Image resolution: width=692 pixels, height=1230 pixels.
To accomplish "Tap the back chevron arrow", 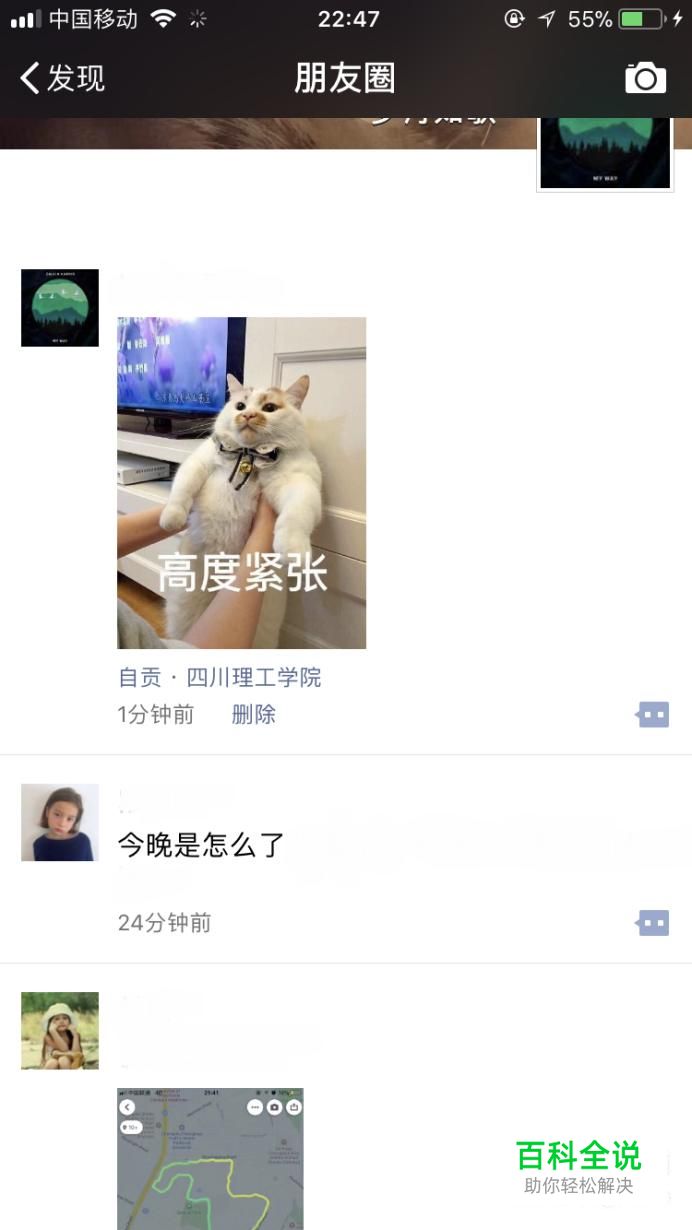I will coord(30,78).
